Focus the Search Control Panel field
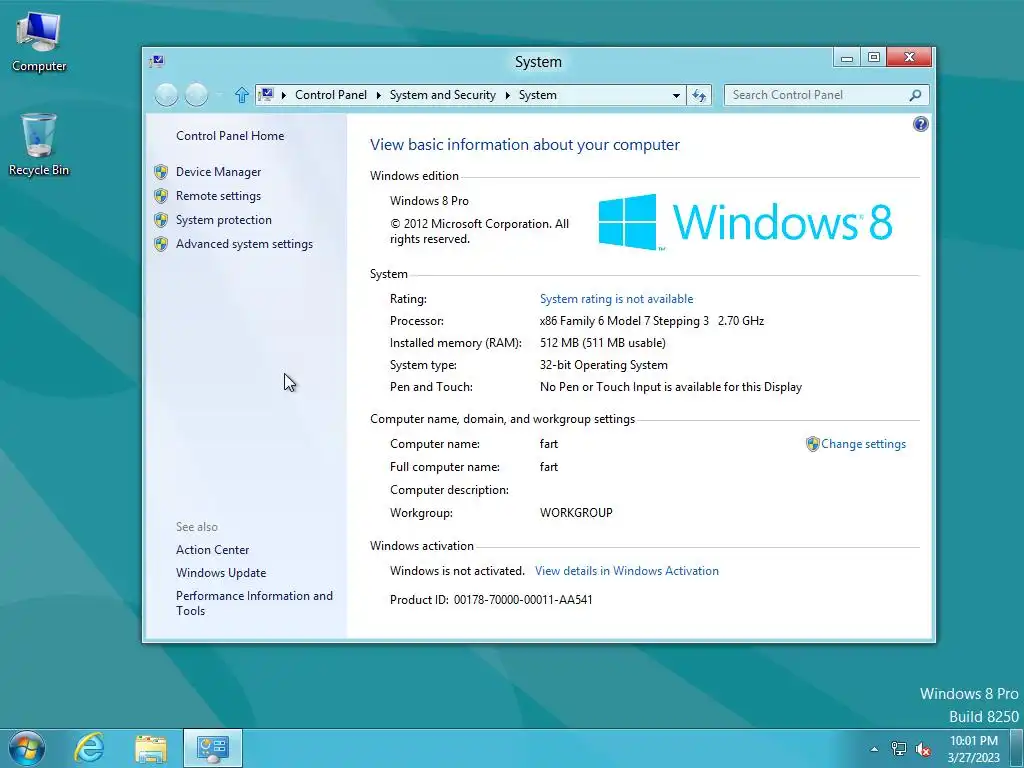The height and width of the screenshot is (768, 1024). [826, 95]
